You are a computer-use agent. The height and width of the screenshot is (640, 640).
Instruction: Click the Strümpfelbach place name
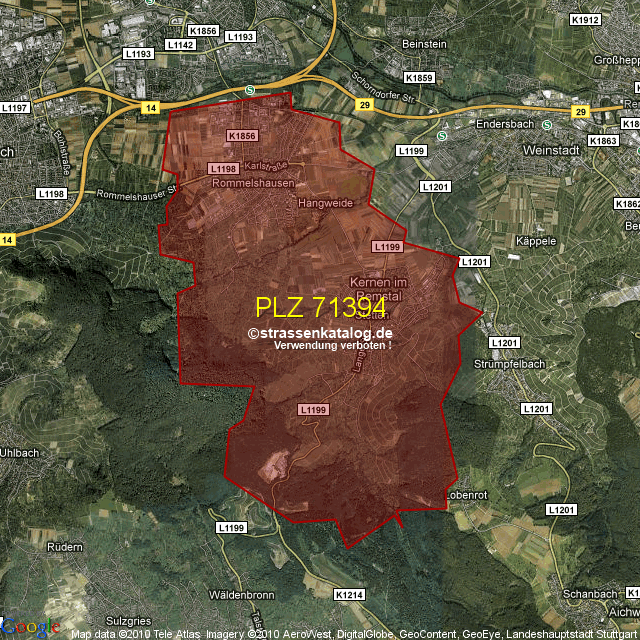click(x=512, y=363)
